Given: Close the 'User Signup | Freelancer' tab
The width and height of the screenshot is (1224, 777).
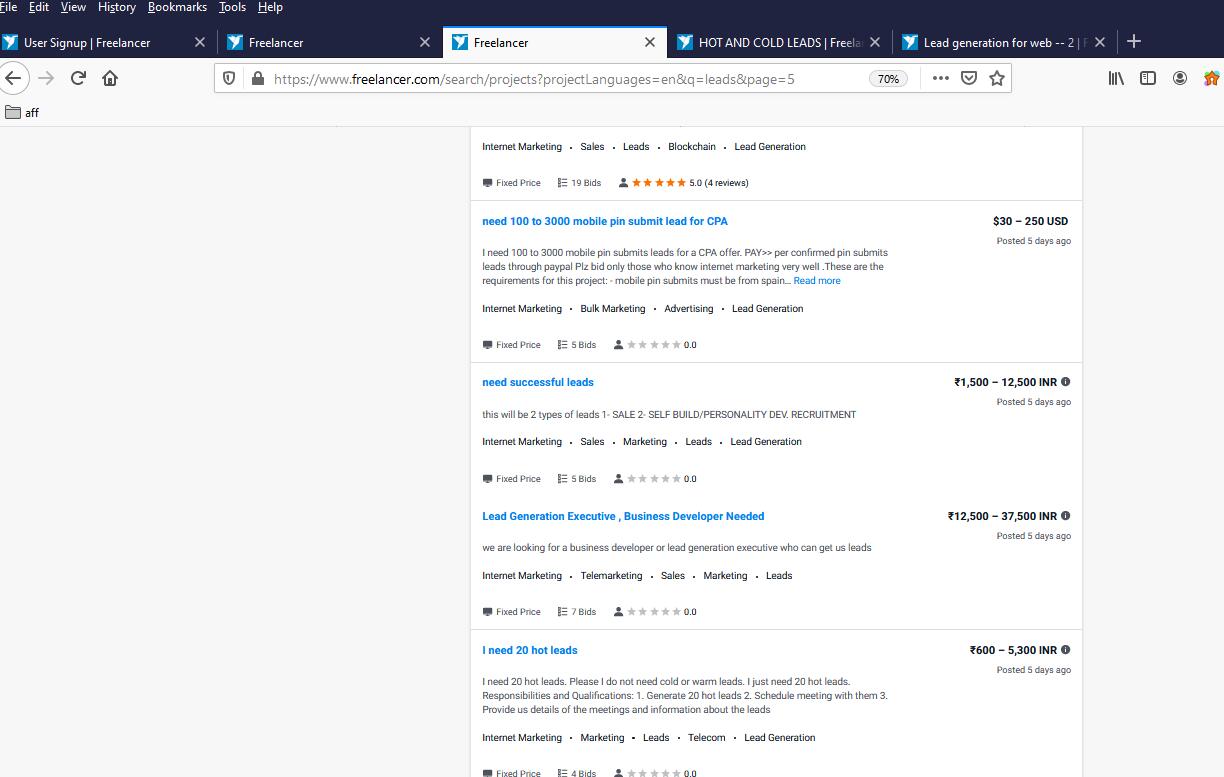Looking at the screenshot, I should [199, 42].
